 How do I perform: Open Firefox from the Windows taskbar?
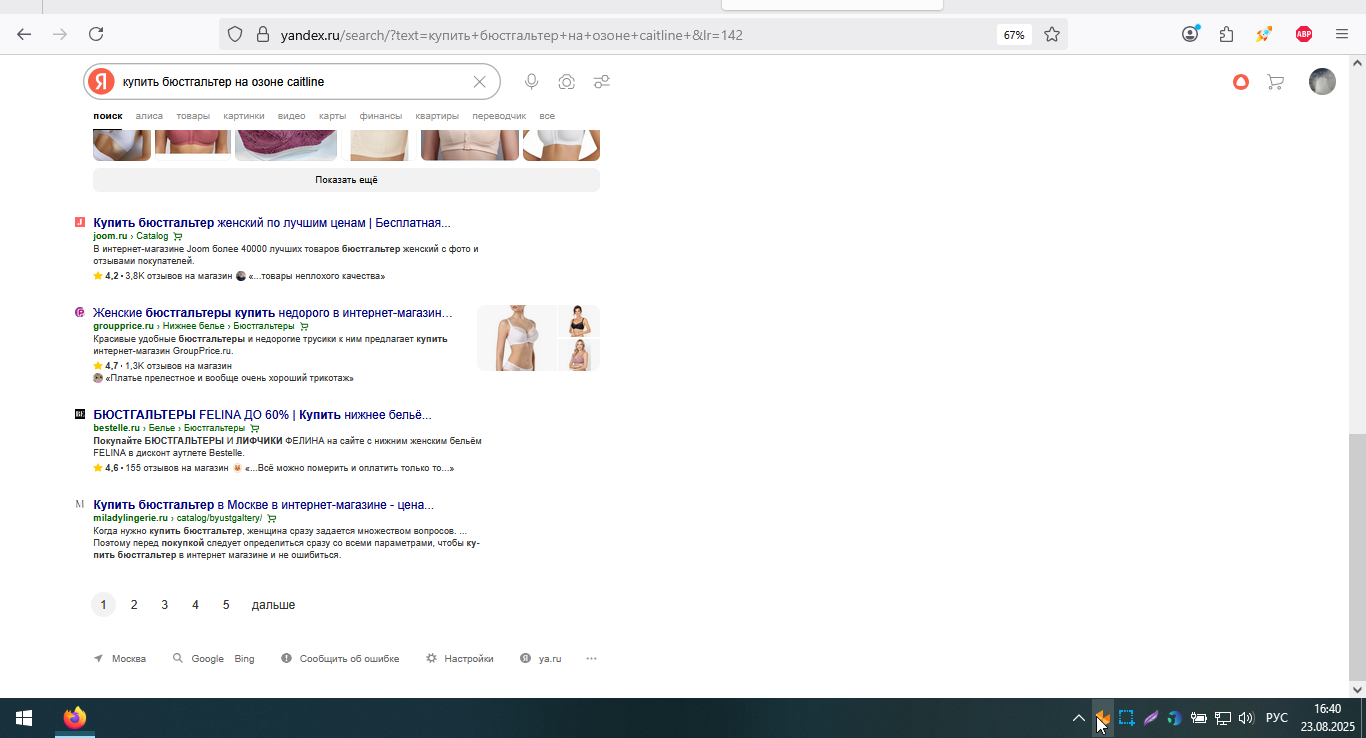click(x=75, y=718)
